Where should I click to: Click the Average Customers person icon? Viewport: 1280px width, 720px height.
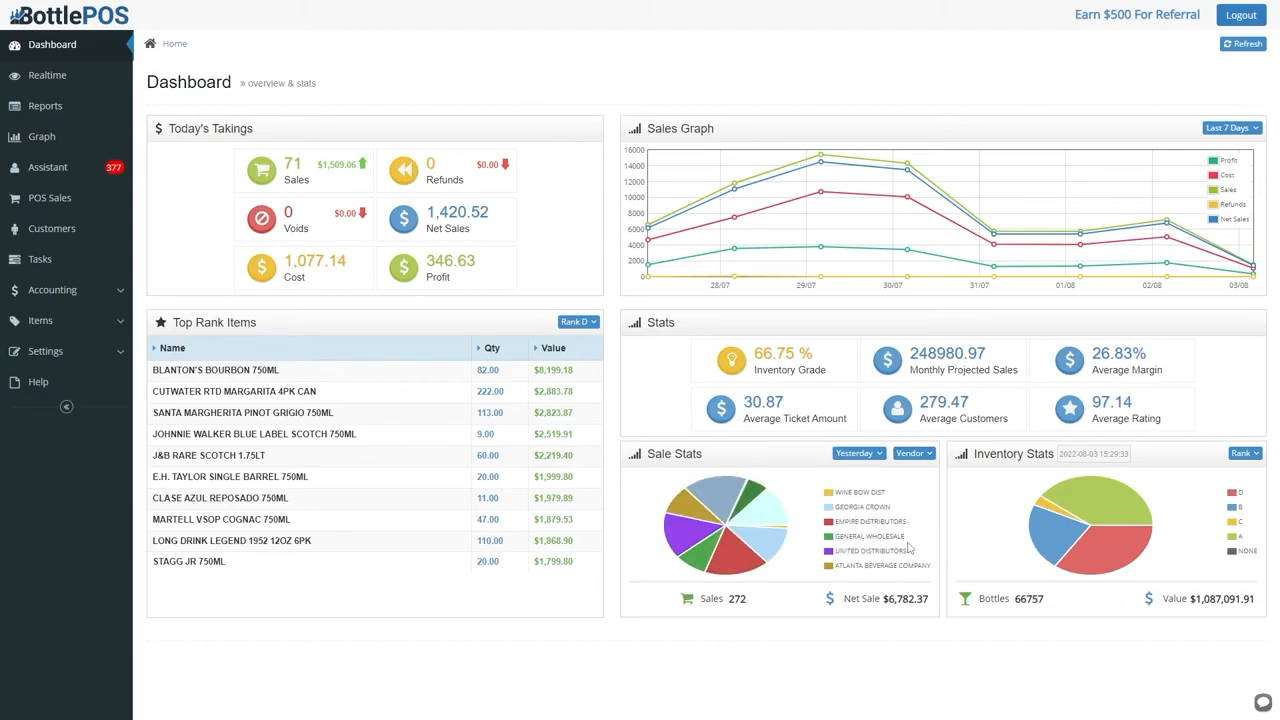click(x=897, y=408)
